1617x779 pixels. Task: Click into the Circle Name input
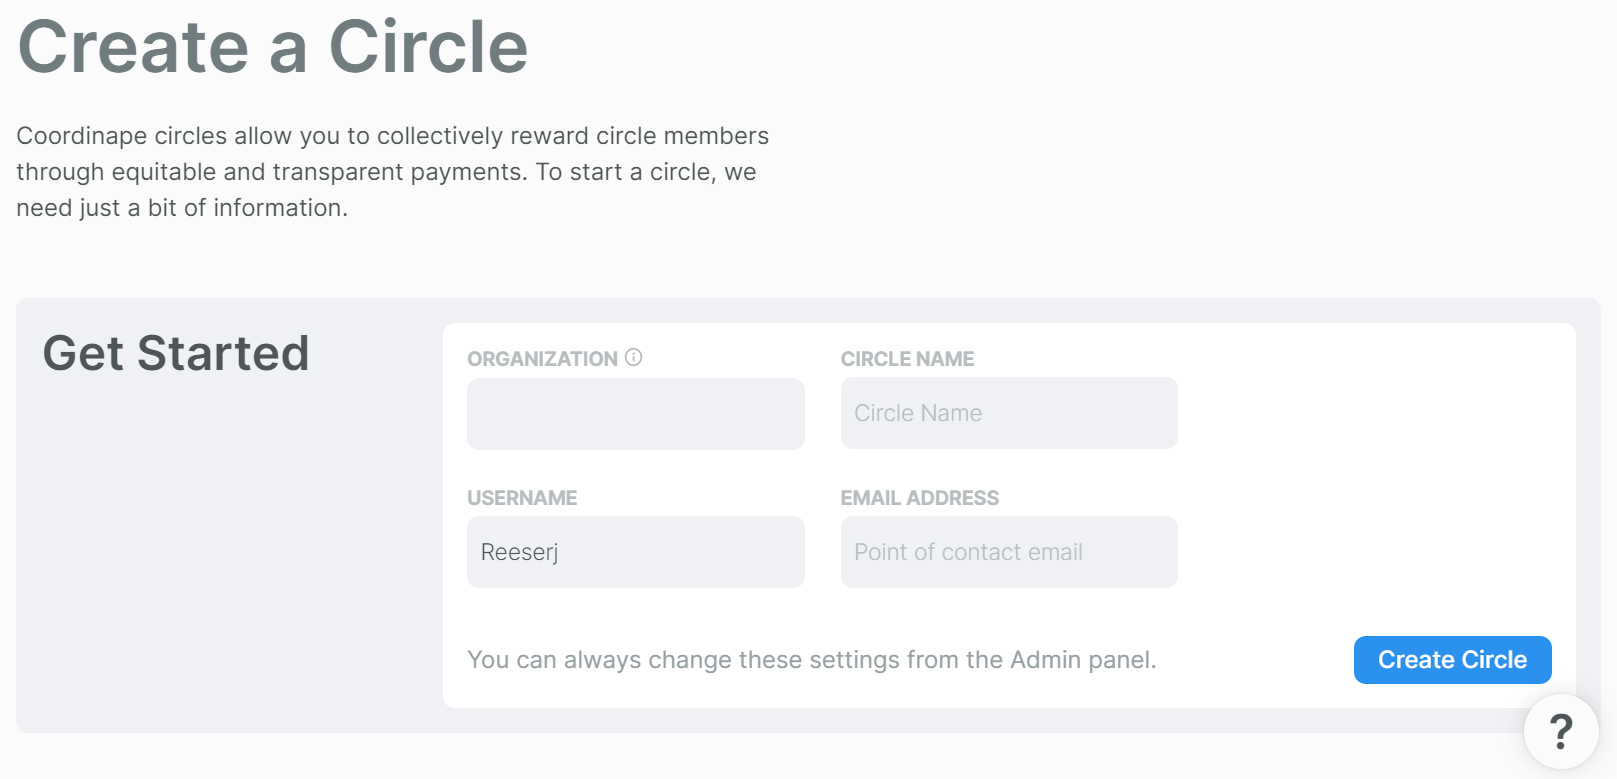pos(1009,413)
